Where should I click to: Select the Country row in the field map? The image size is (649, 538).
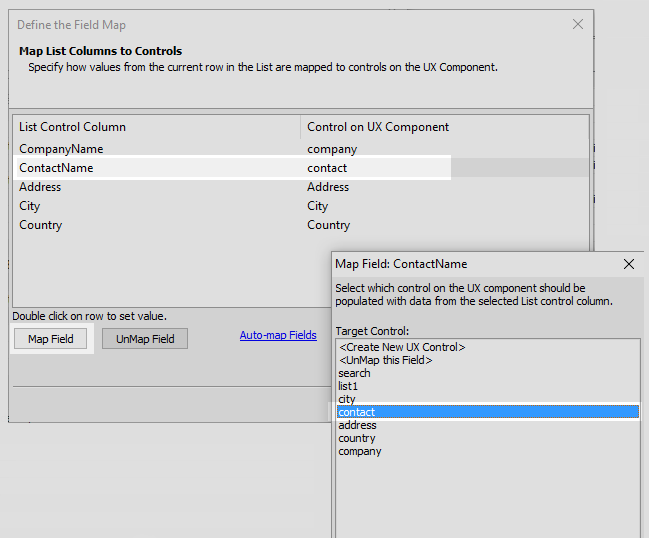pos(301,225)
